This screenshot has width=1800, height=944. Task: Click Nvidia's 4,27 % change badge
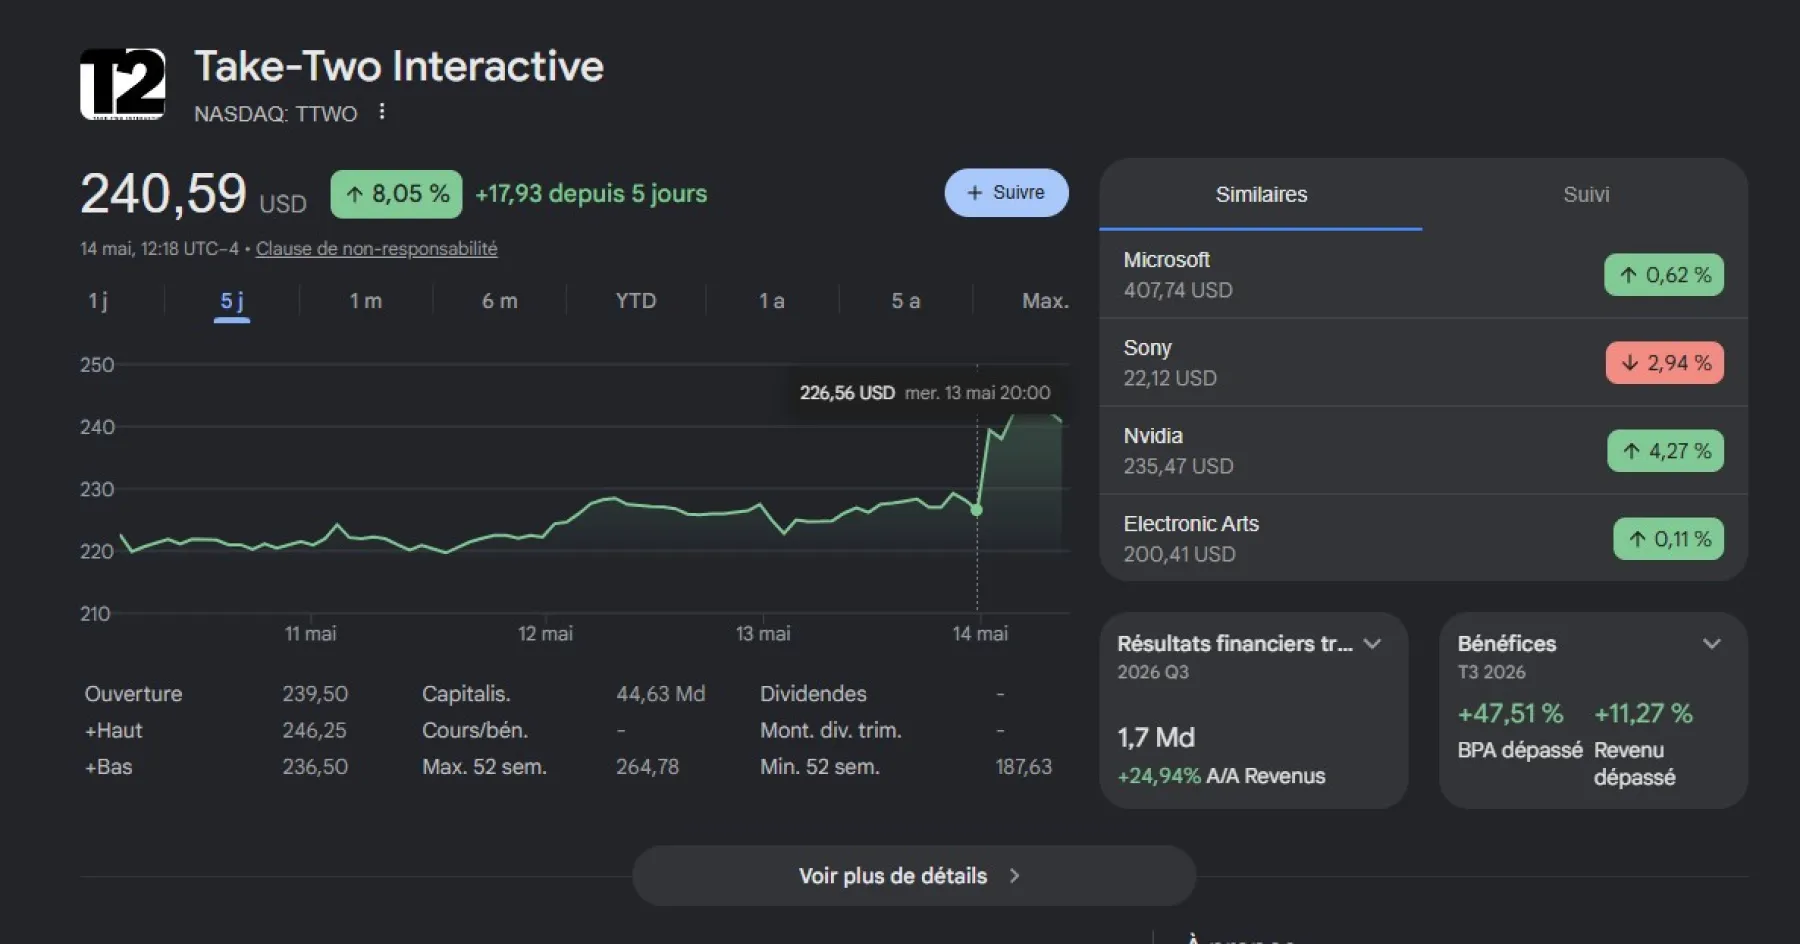click(x=1665, y=451)
